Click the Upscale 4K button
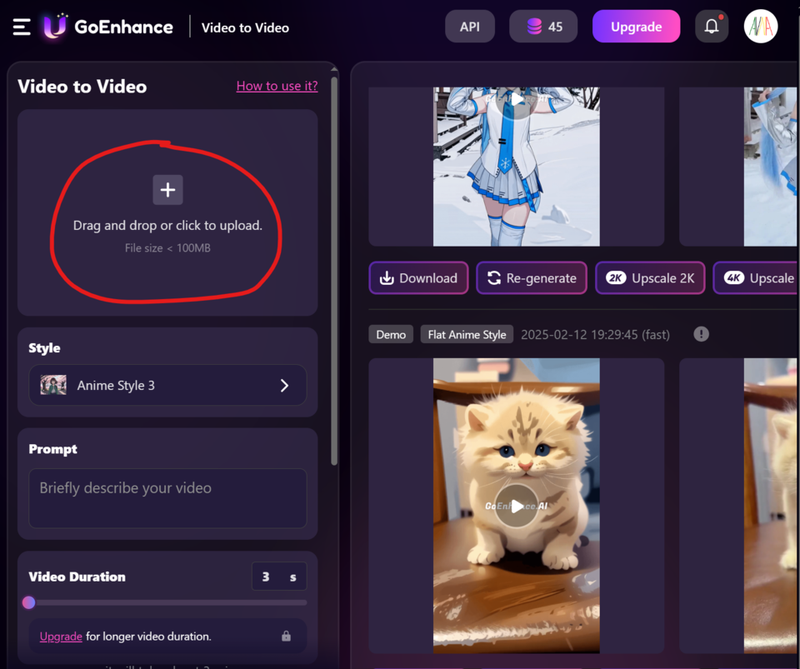 click(756, 278)
